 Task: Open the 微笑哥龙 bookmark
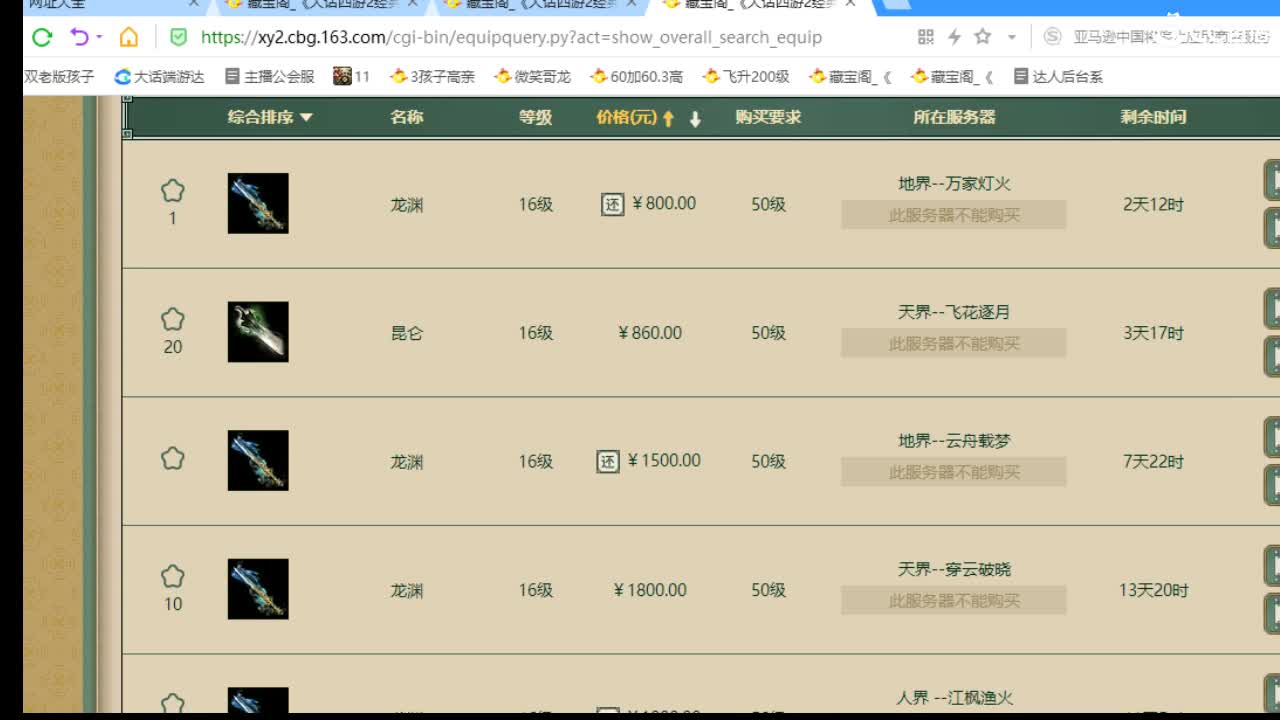click(532, 76)
